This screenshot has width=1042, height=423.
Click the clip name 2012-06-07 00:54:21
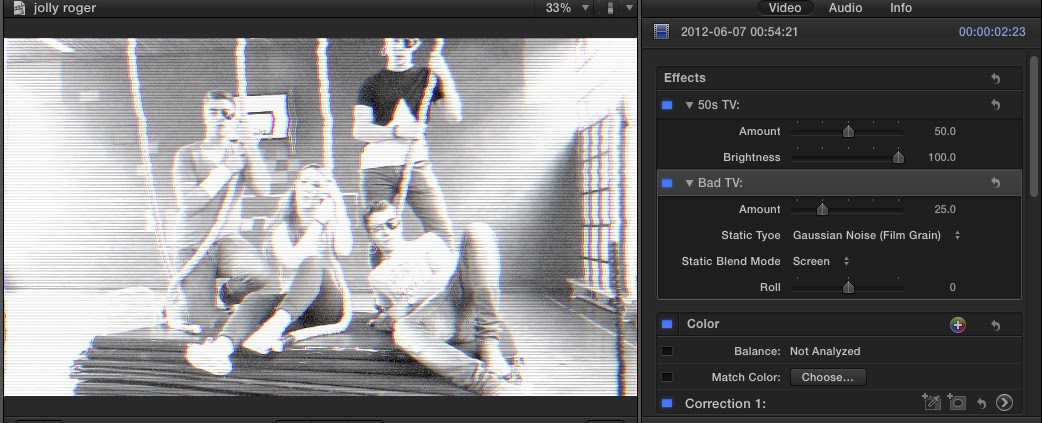coord(740,31)
